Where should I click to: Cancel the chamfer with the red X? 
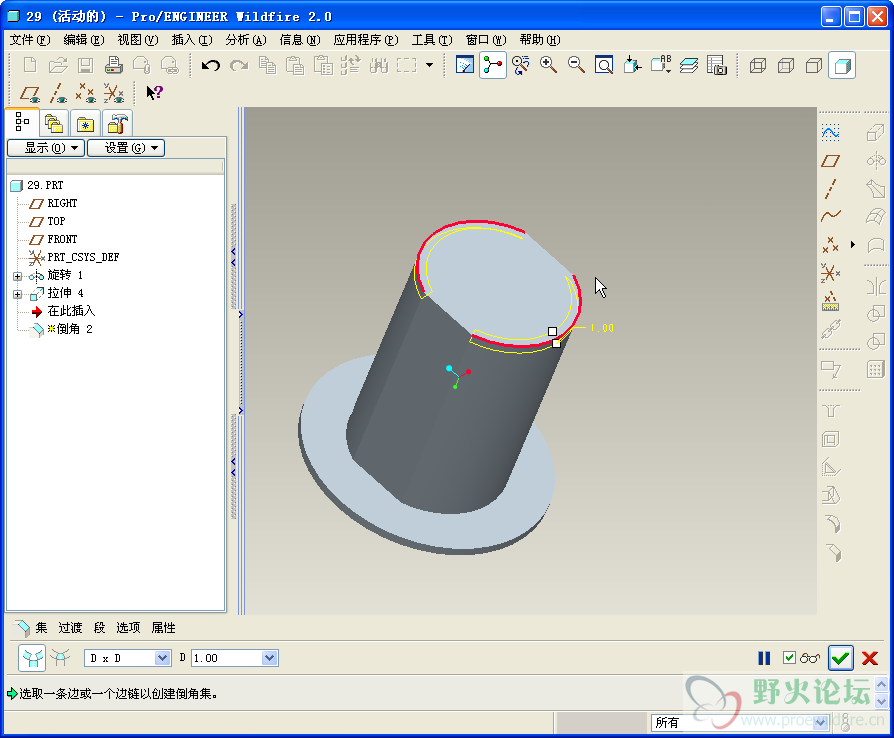click(x=870, y=658)
